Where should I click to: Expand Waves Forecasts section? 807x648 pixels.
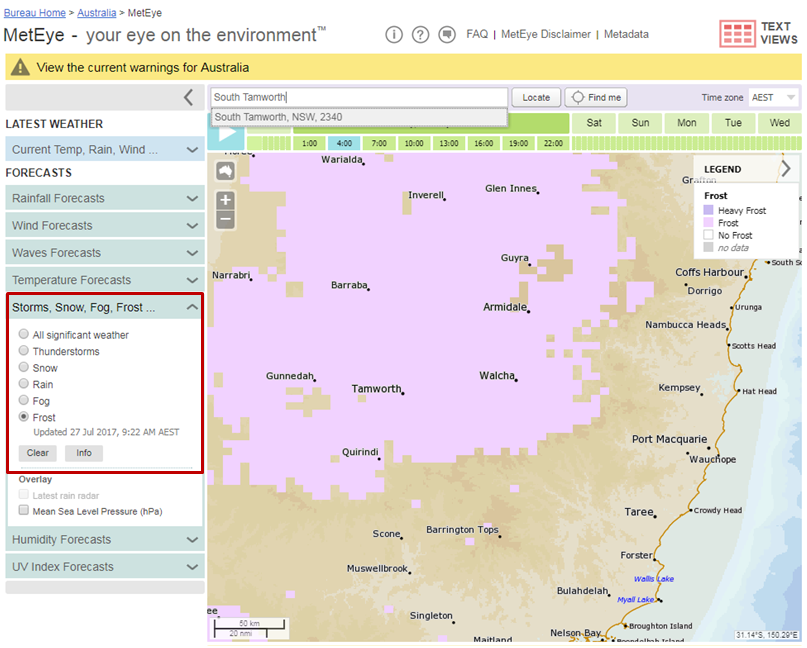(x=105, y=253)
